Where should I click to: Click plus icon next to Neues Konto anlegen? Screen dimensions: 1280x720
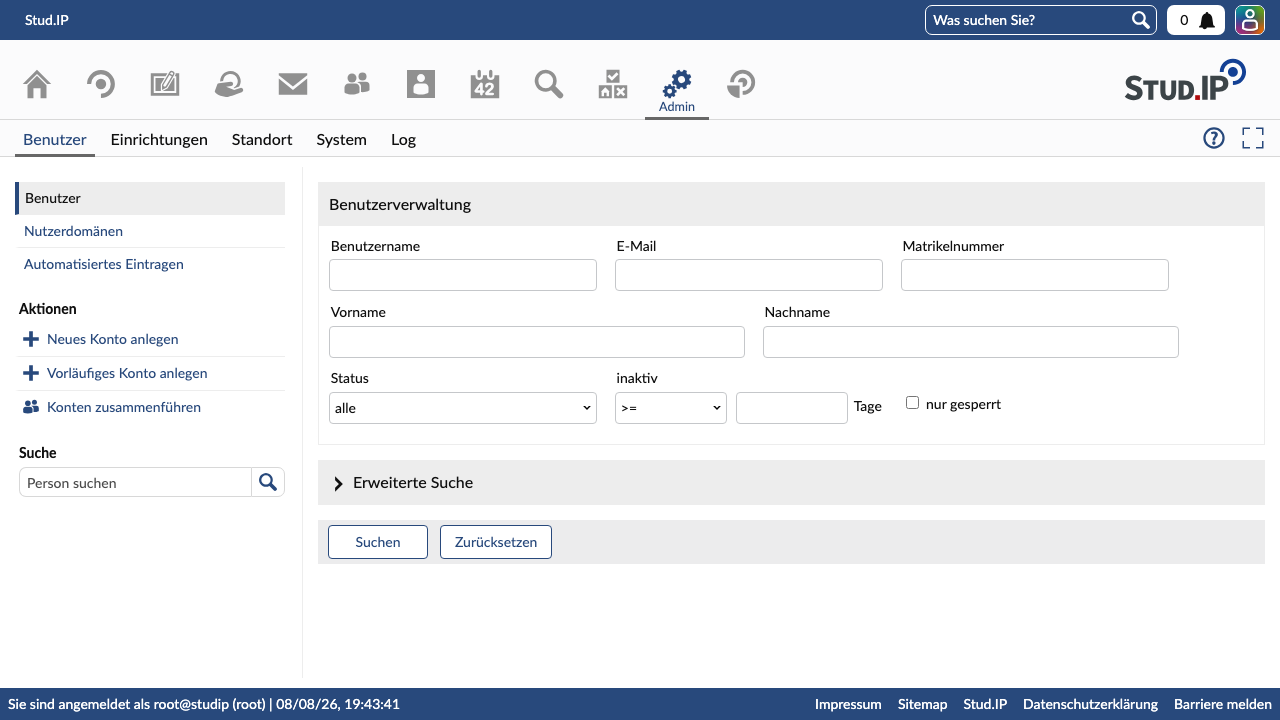click(31, 339)
